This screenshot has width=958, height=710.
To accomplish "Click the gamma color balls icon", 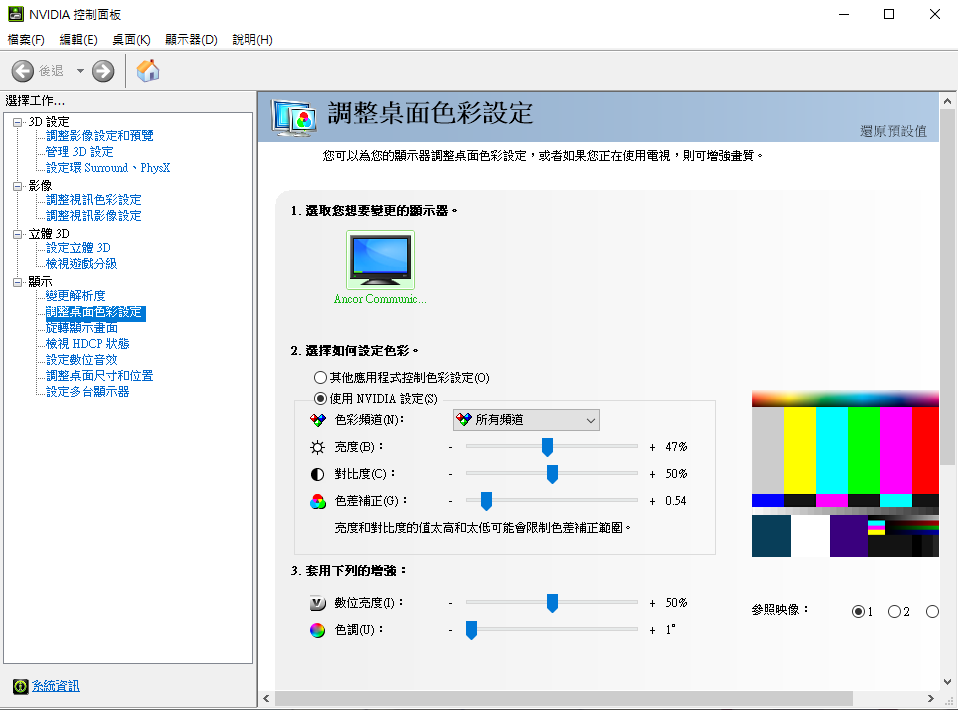I will point(318,502).
